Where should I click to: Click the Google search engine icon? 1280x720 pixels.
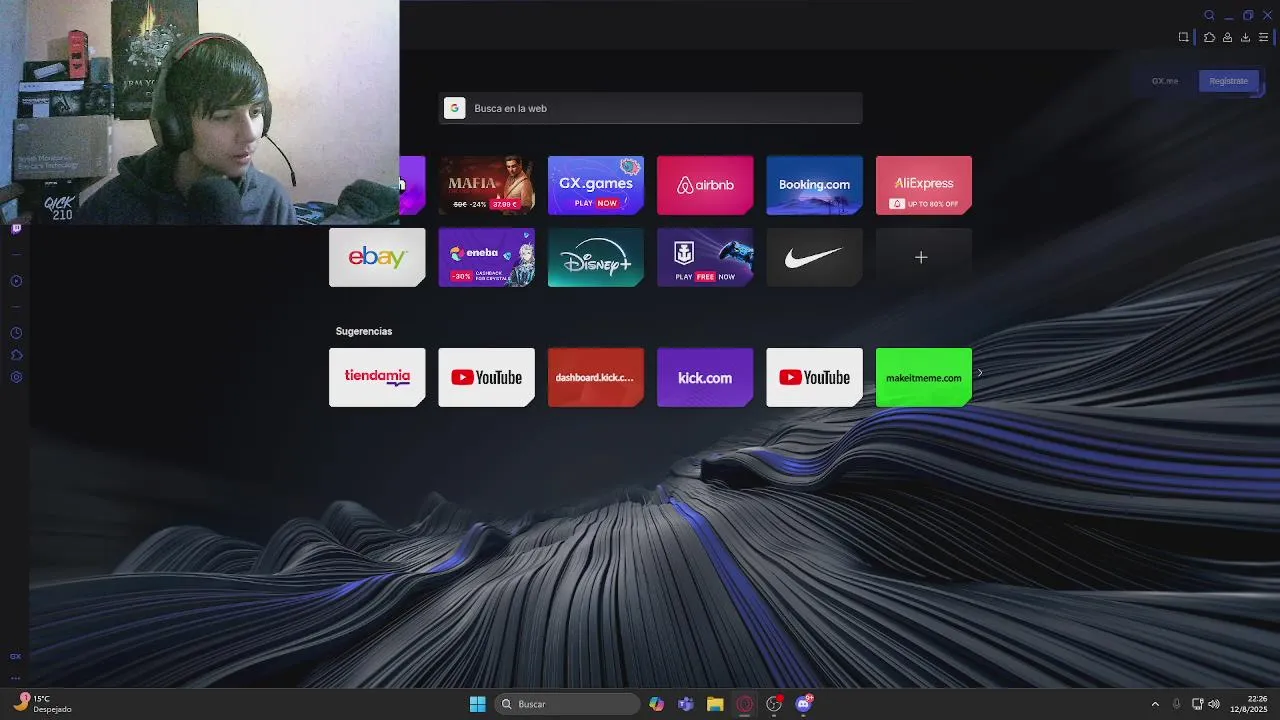pyautogui.click(x=455, y=108)
